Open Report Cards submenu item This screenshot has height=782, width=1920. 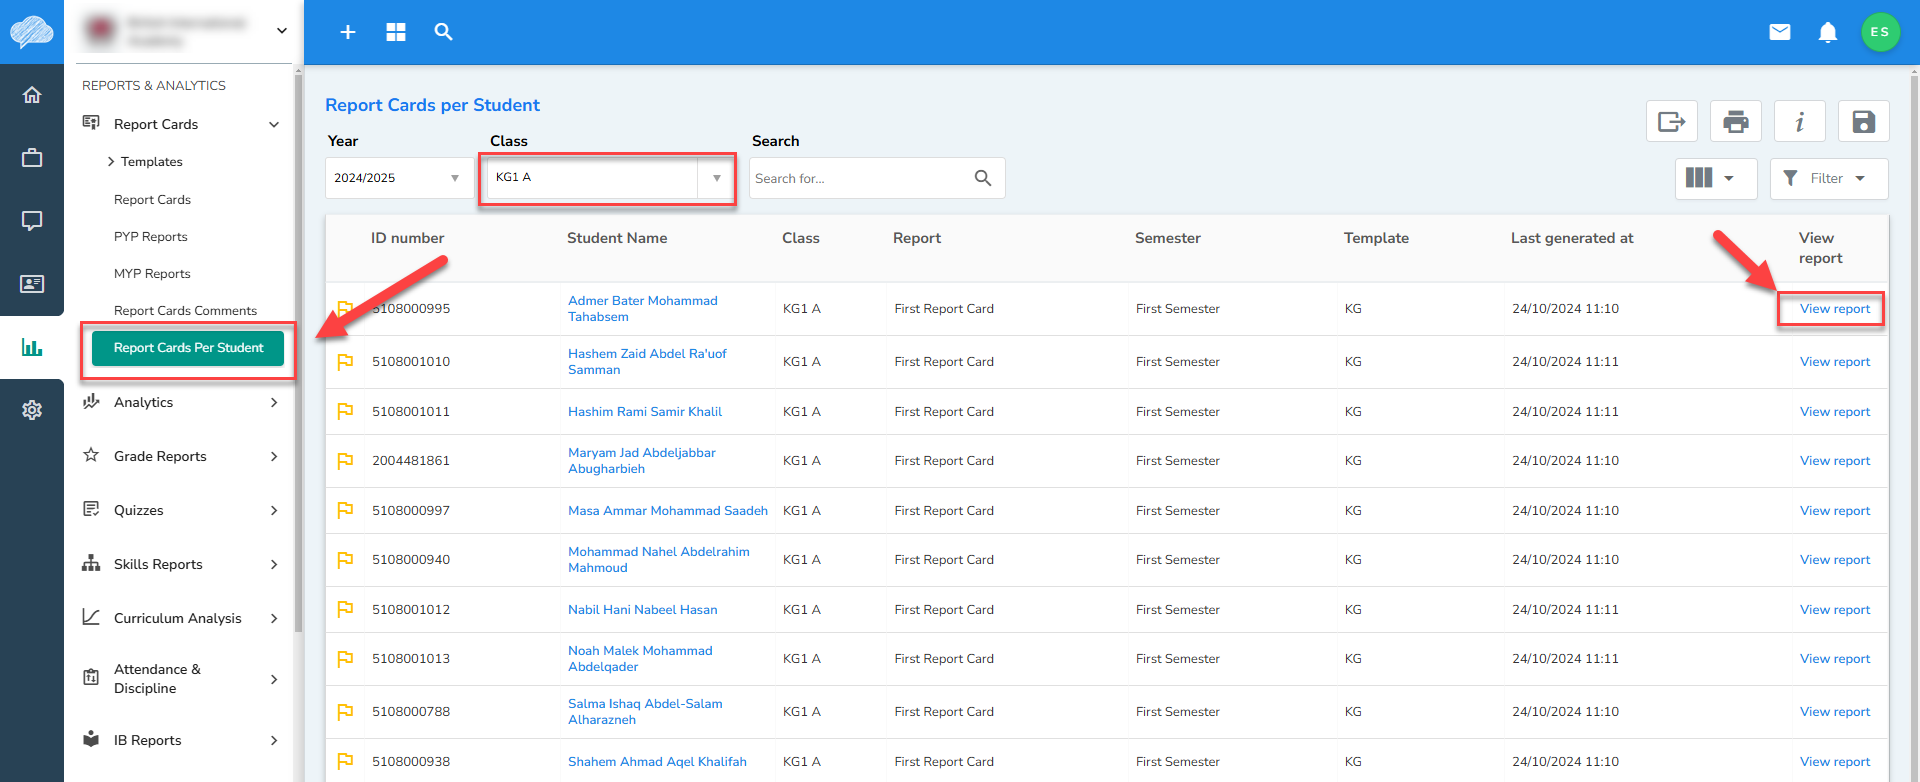(x=152, y=200)
